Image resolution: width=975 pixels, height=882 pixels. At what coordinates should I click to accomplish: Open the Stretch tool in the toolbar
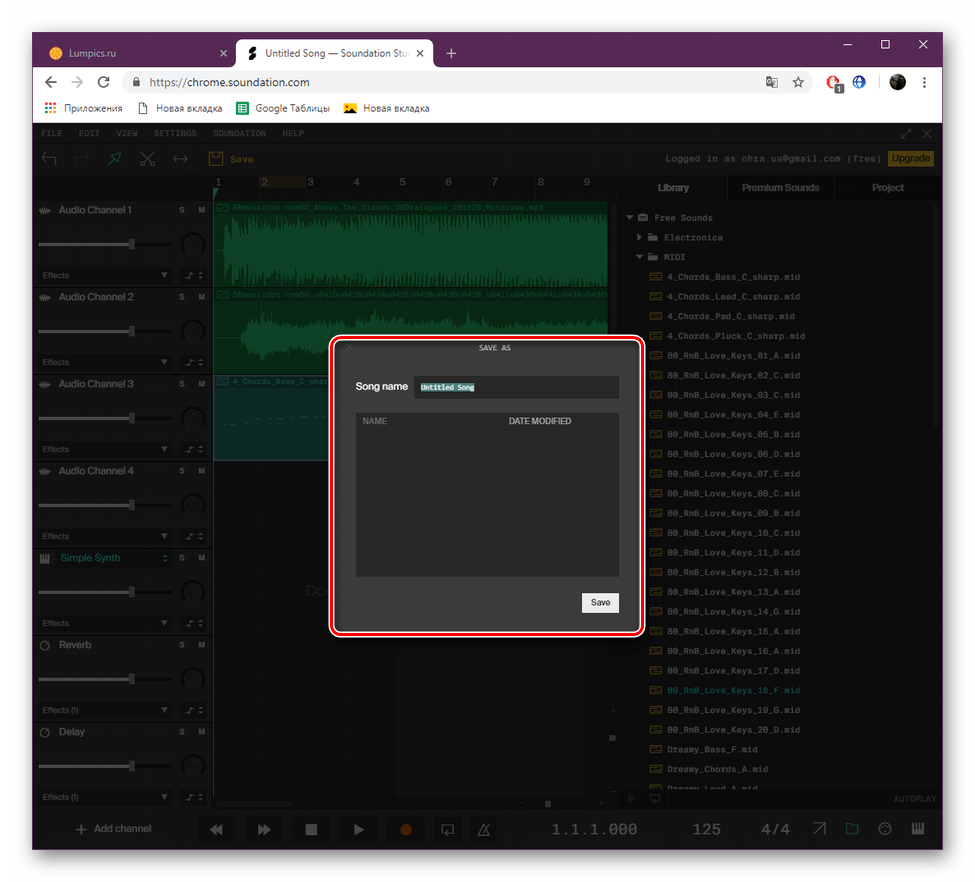(179, 158)
